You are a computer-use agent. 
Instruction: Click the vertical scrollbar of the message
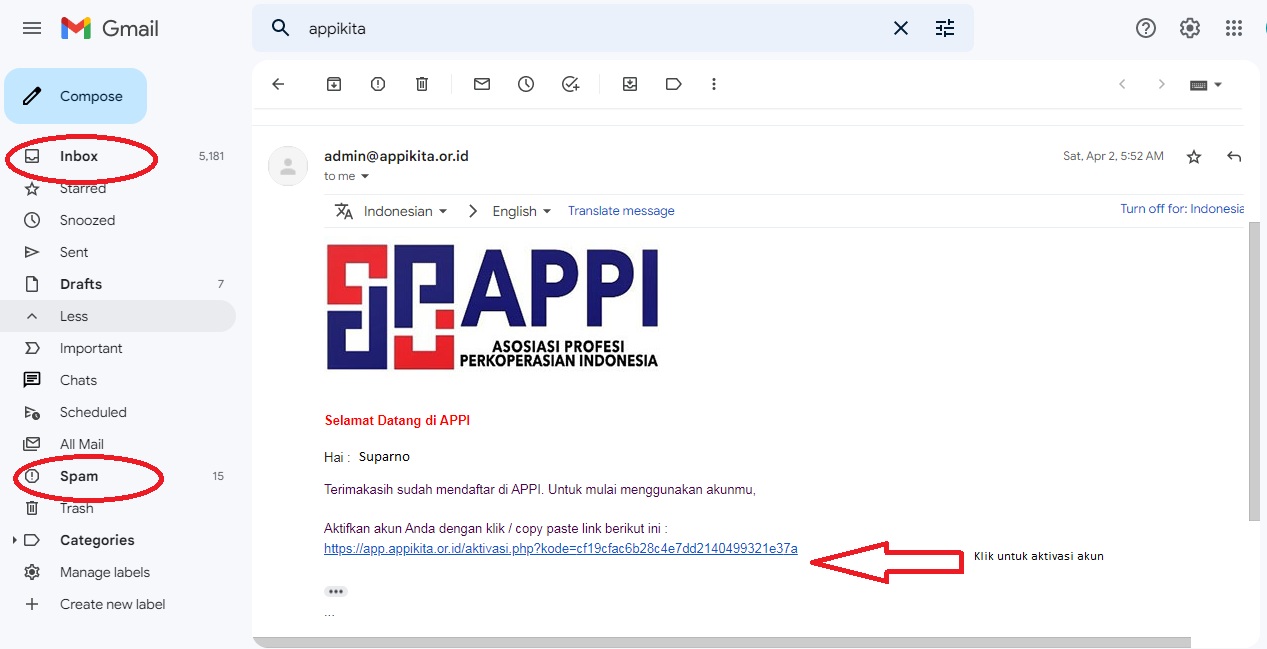pyautogui.click(x=1254, y=371)
